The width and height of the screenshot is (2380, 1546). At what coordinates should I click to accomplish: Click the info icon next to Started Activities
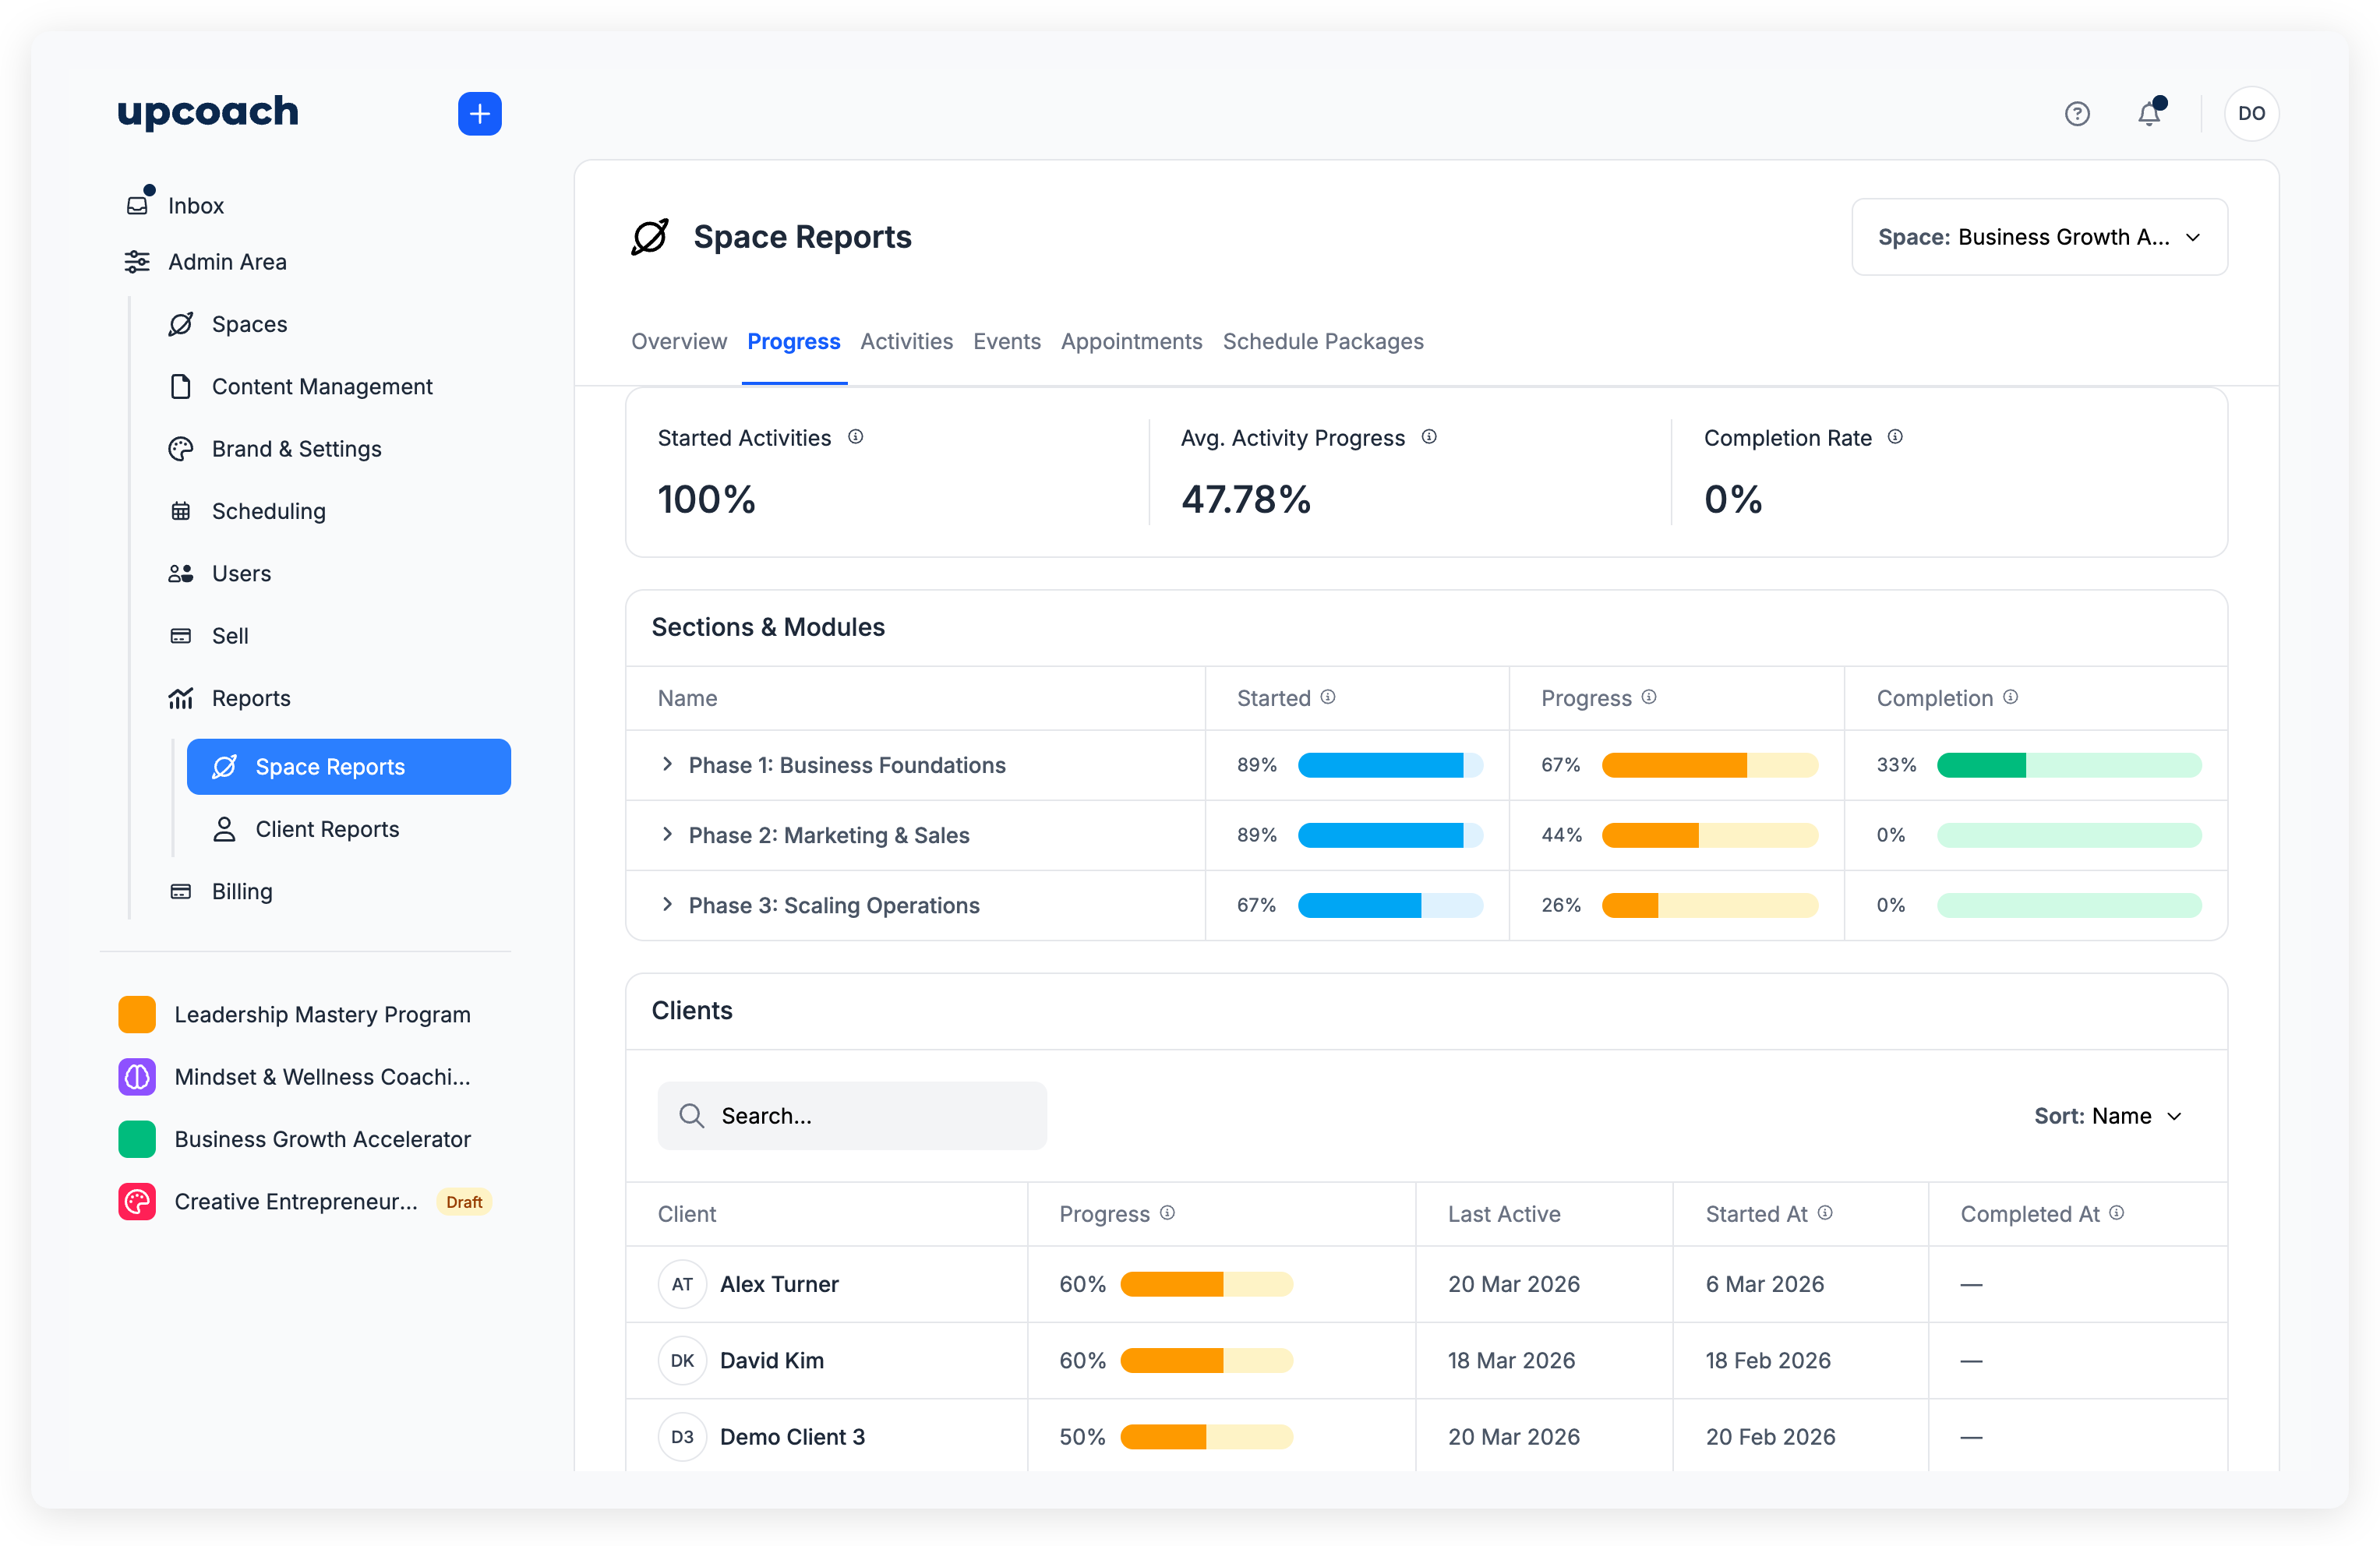tap(856, 437)
